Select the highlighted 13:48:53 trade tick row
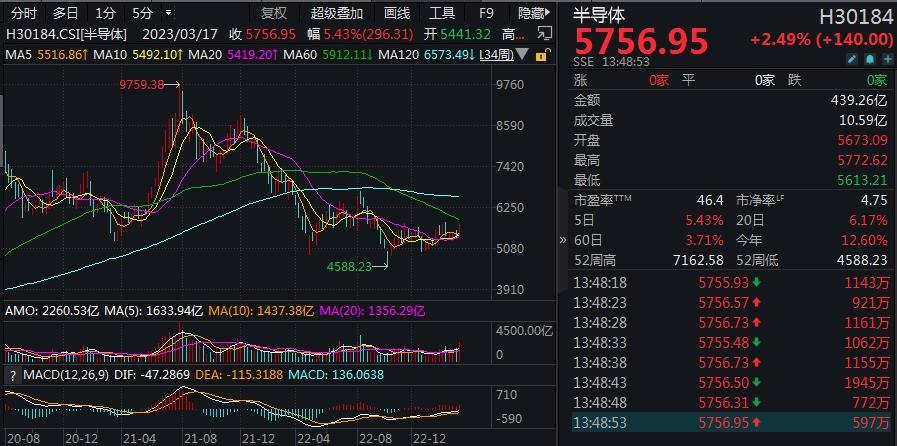 [732, 423]
